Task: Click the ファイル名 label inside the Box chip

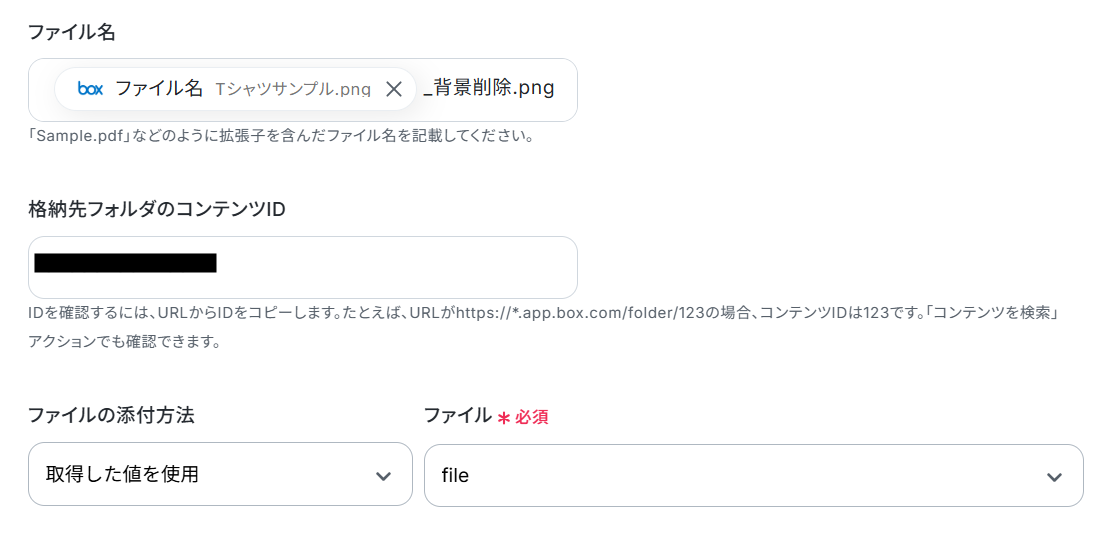Action: point(159,89)
